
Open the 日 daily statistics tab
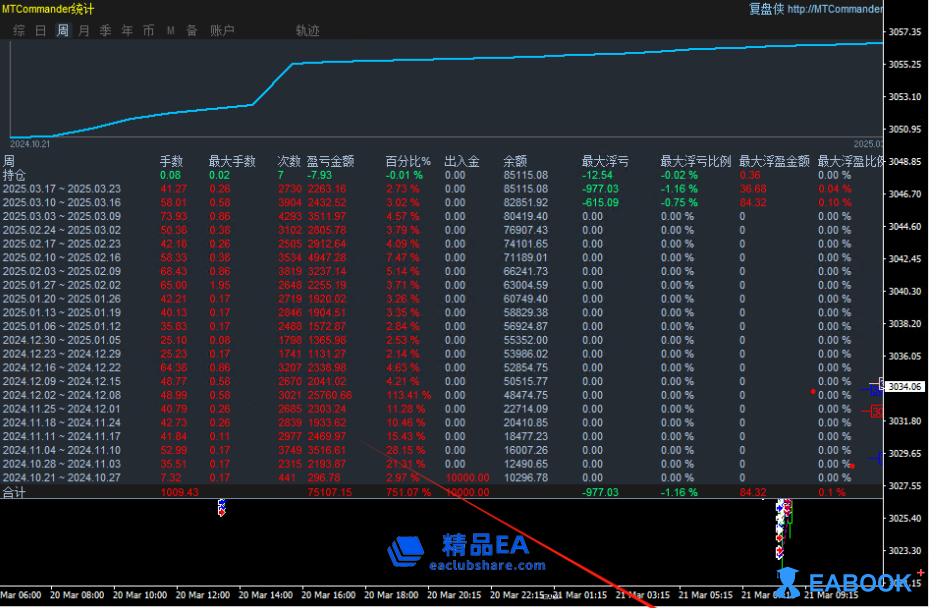(x=41, y=31)
